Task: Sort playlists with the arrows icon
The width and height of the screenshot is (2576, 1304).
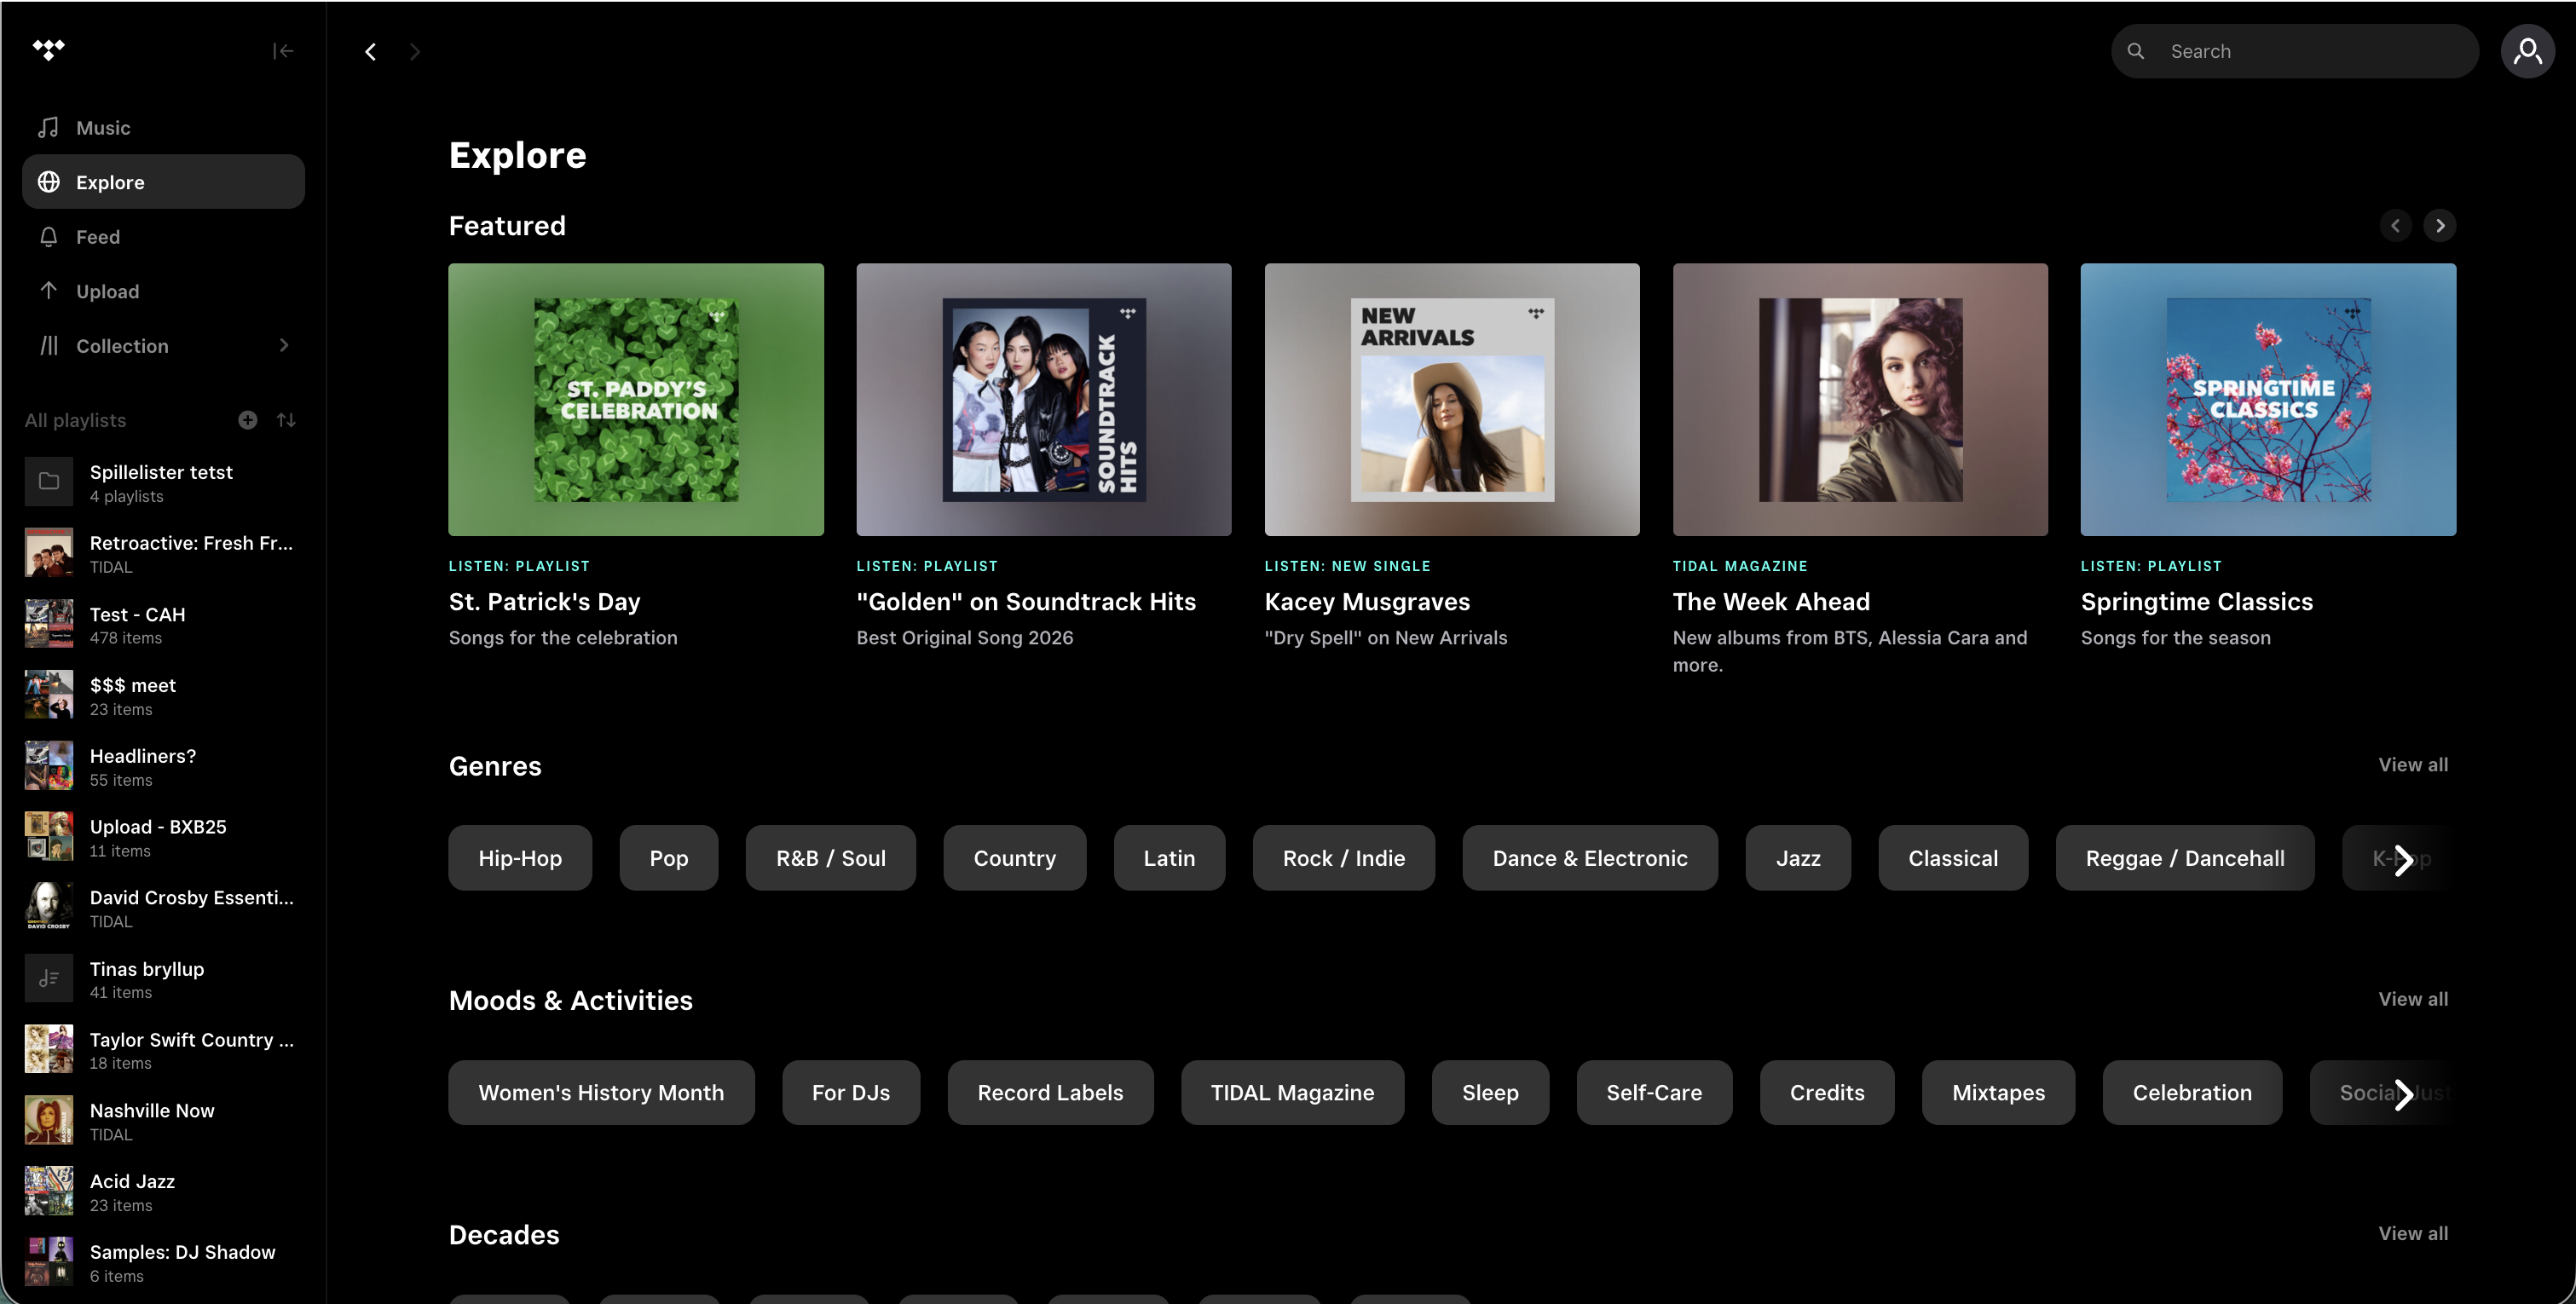Action: [286, 420]
